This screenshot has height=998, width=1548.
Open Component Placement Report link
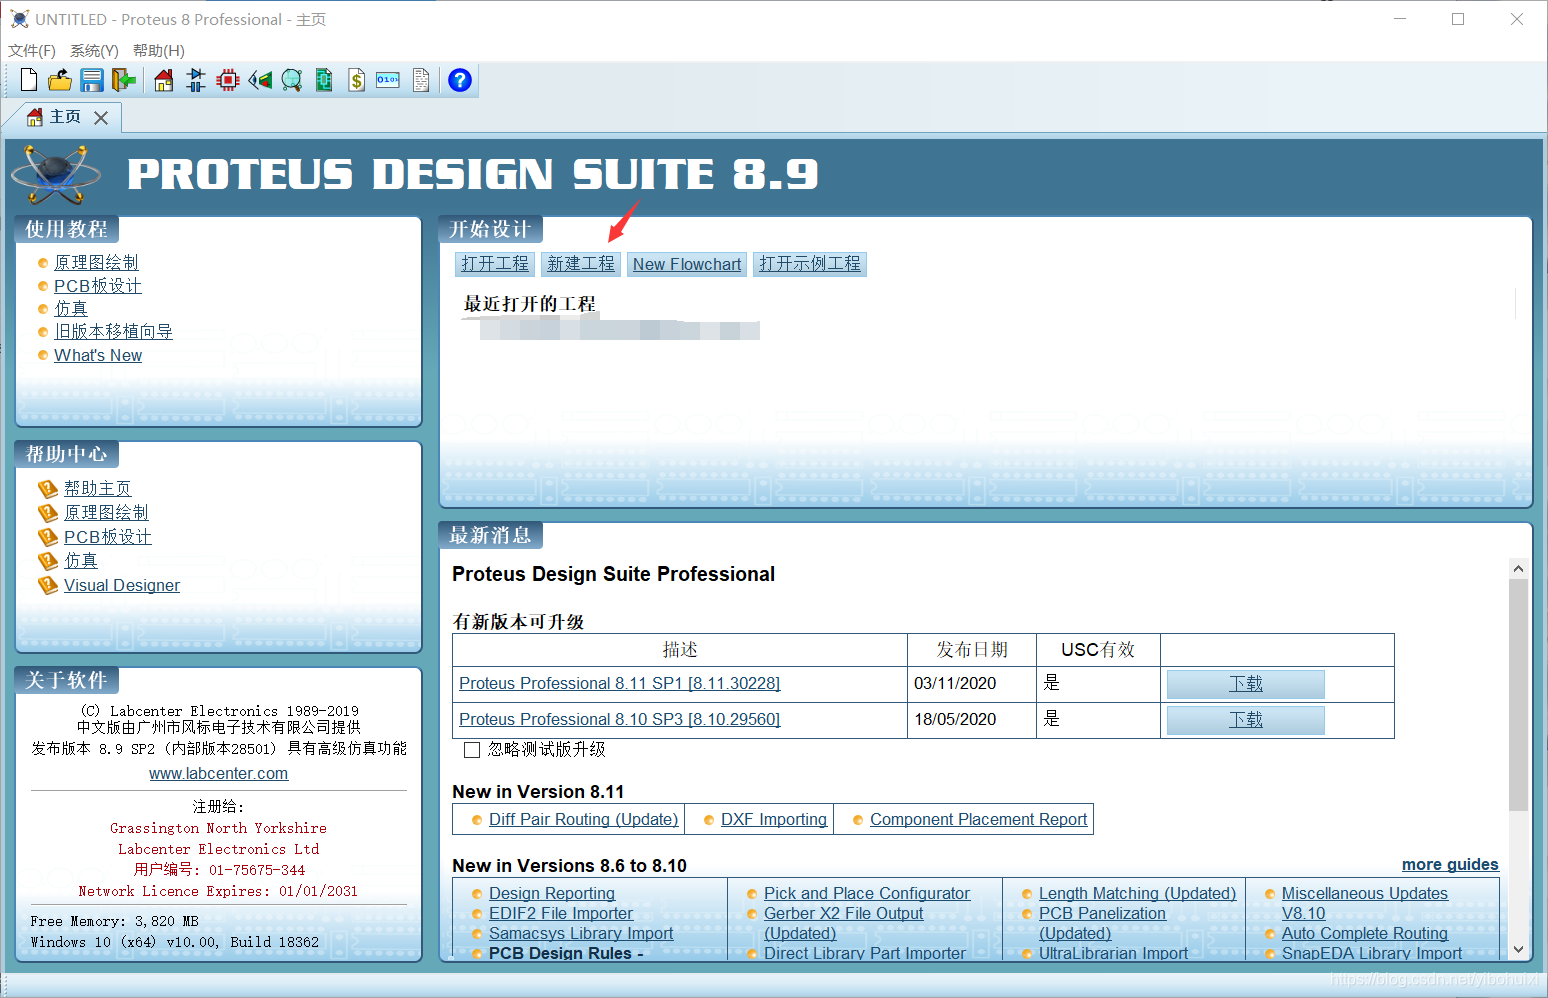coord(978,819)
